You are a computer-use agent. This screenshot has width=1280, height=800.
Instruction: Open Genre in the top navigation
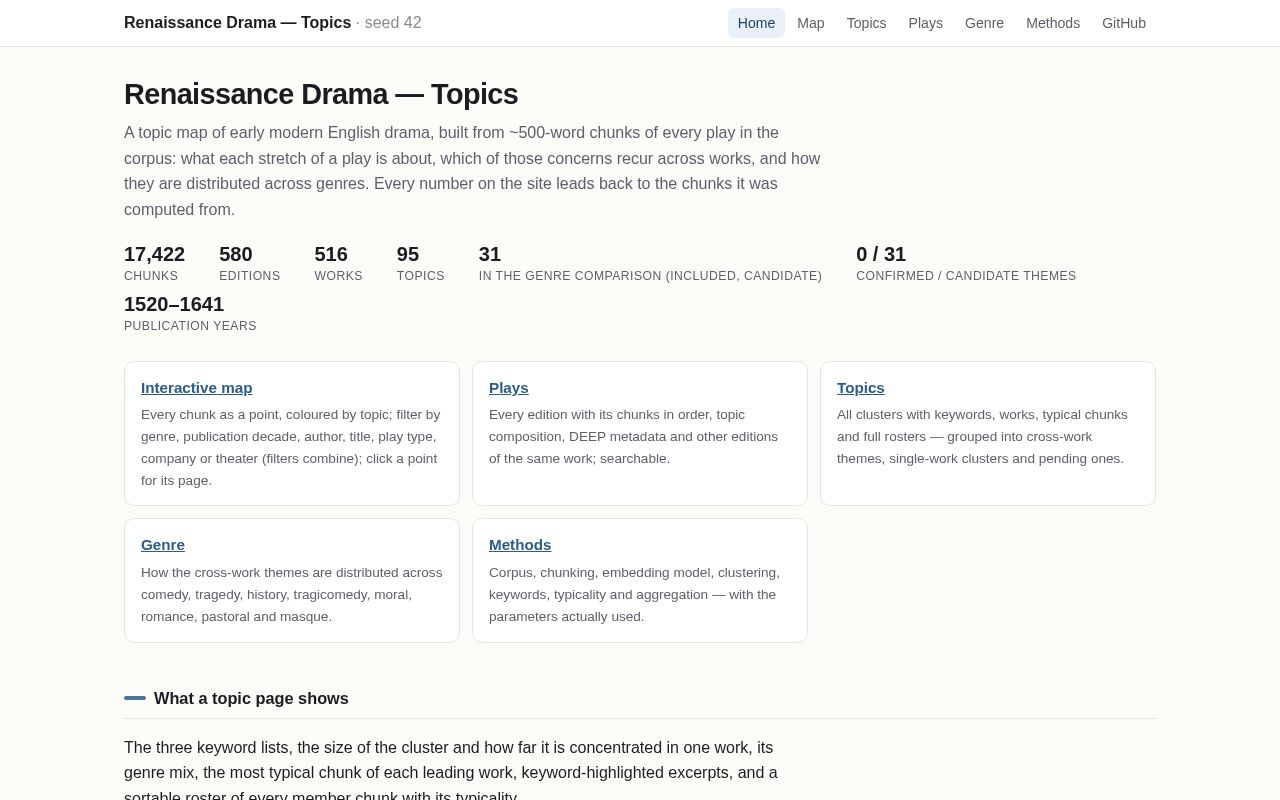click(984, 23)
